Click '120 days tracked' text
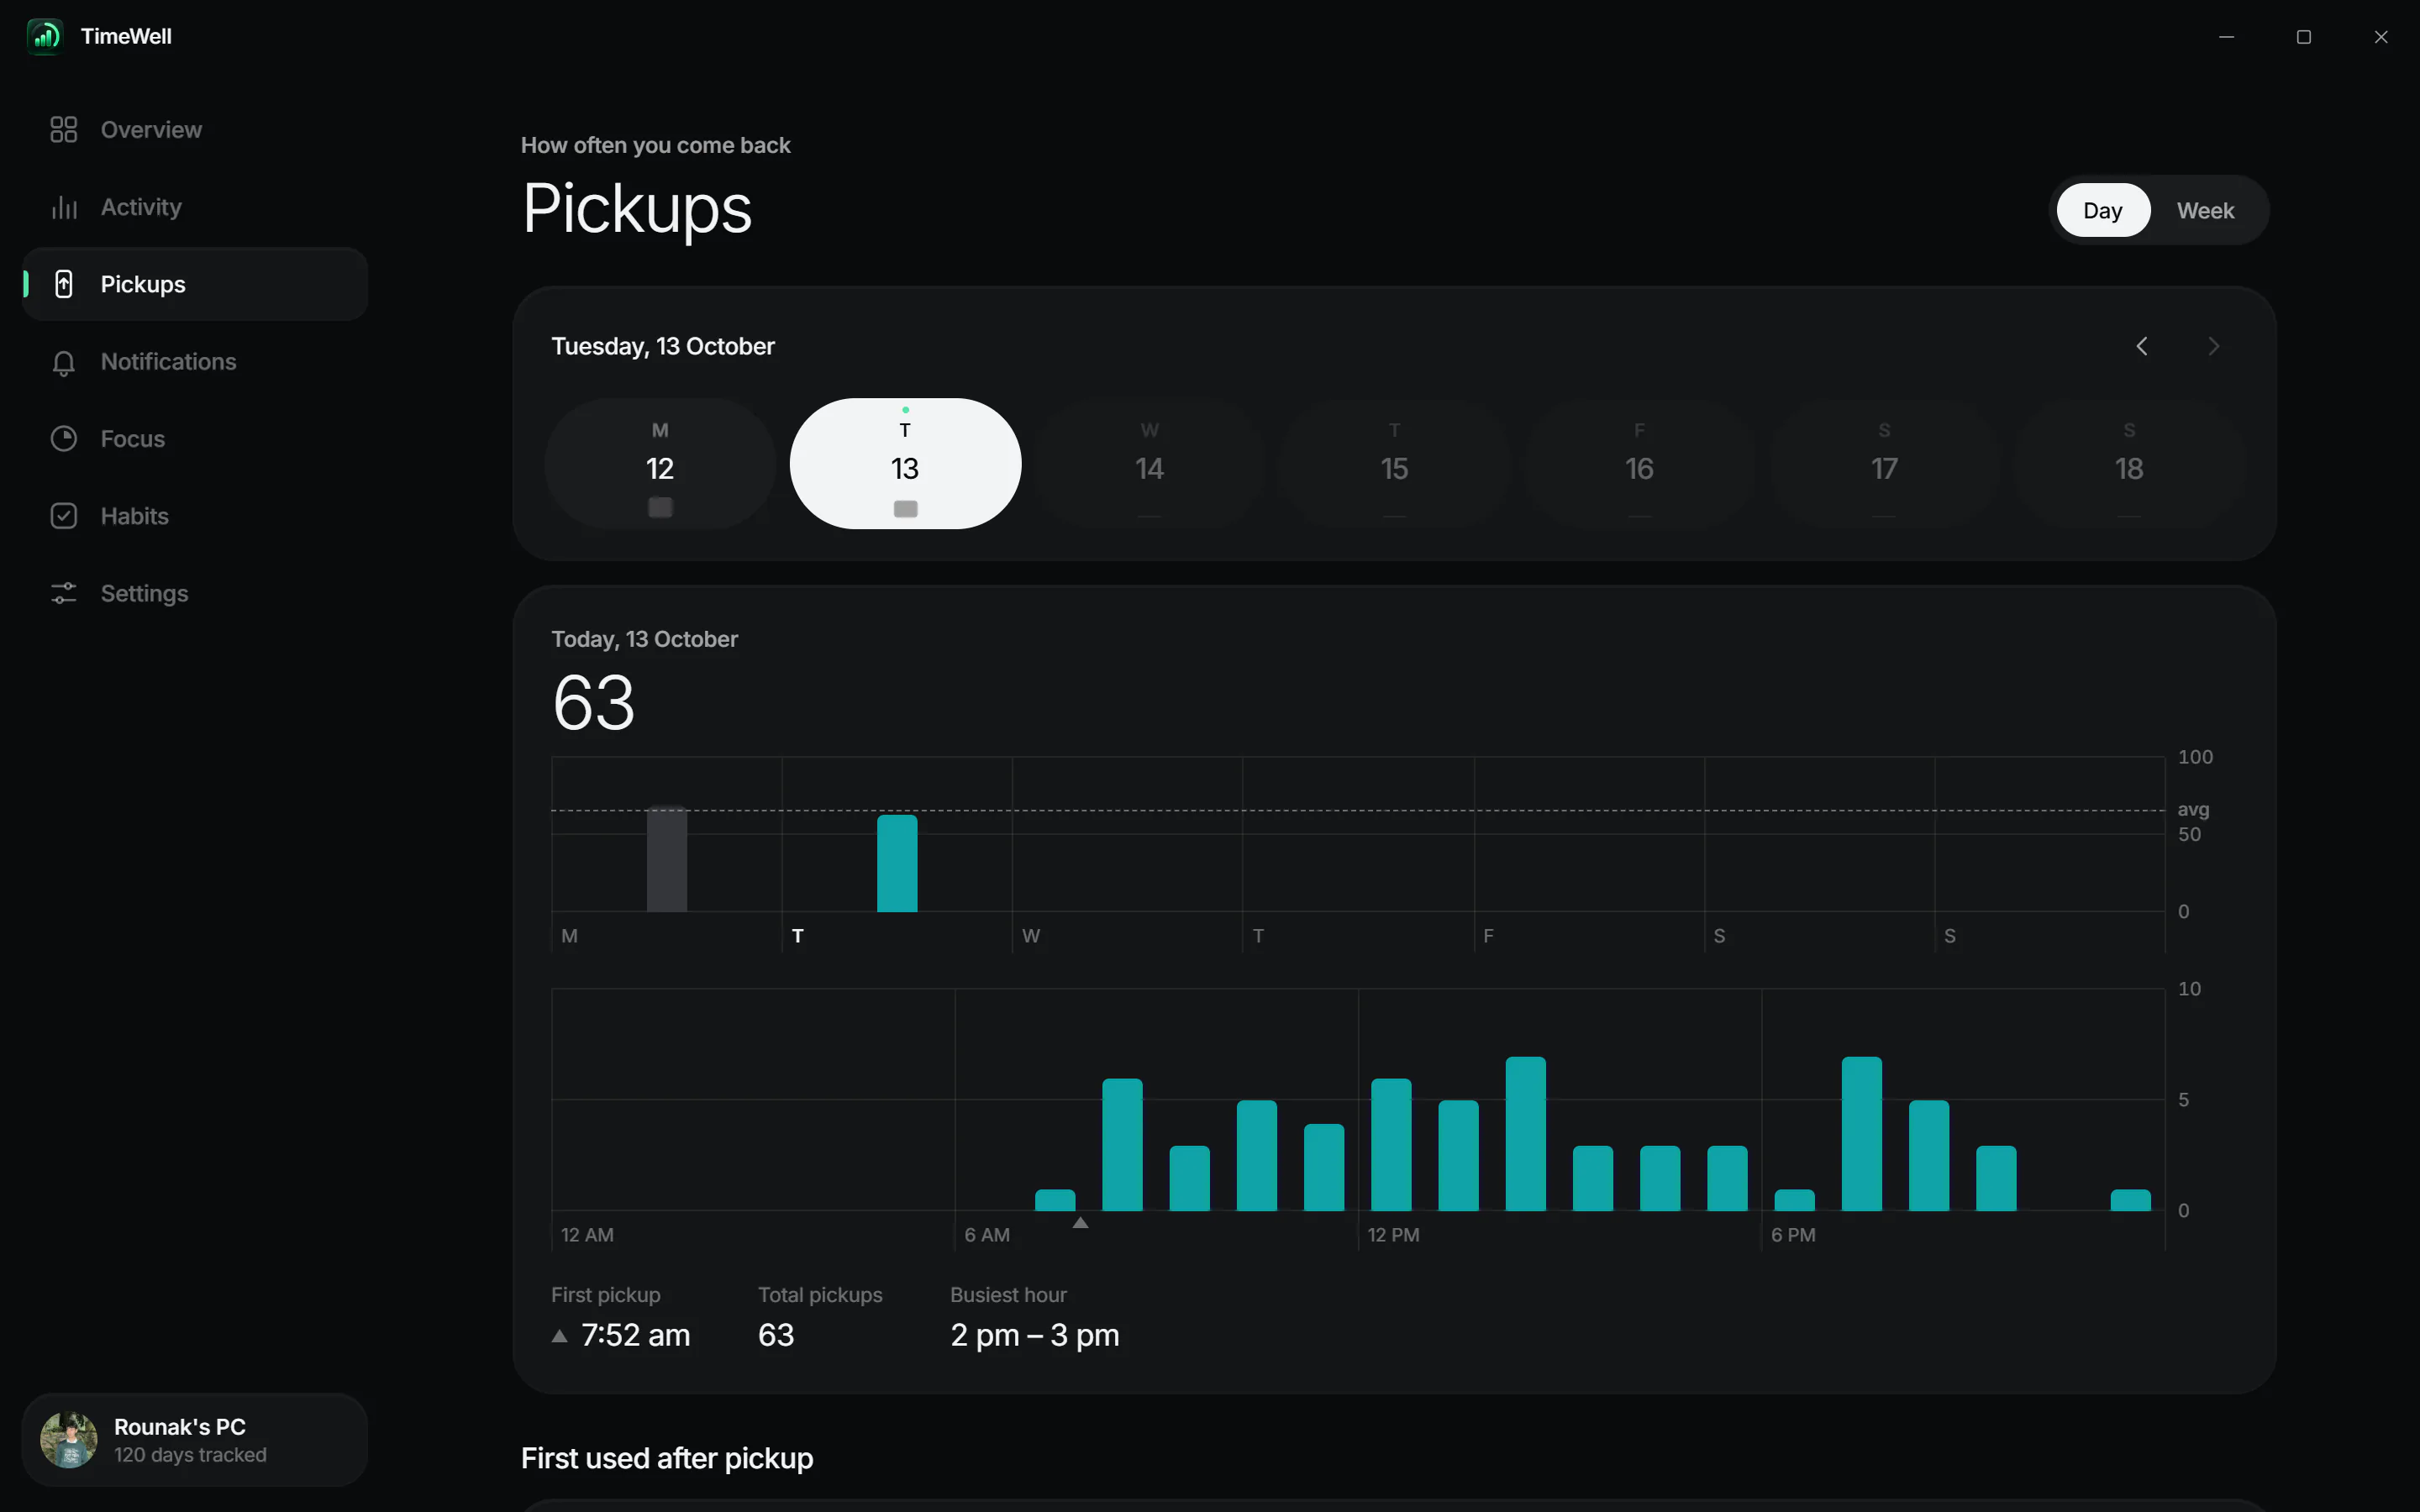Image resolution: width=2420 pixels, height=1512 pixels. (x=190, y=1455)
